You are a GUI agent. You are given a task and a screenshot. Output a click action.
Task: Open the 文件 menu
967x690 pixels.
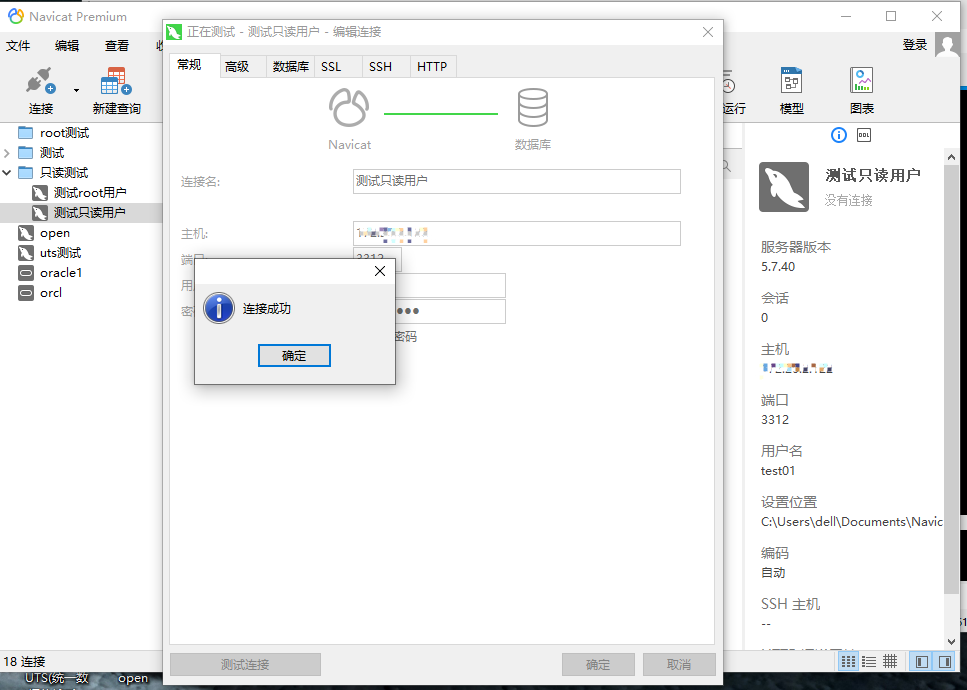click(x=18, y=45)
